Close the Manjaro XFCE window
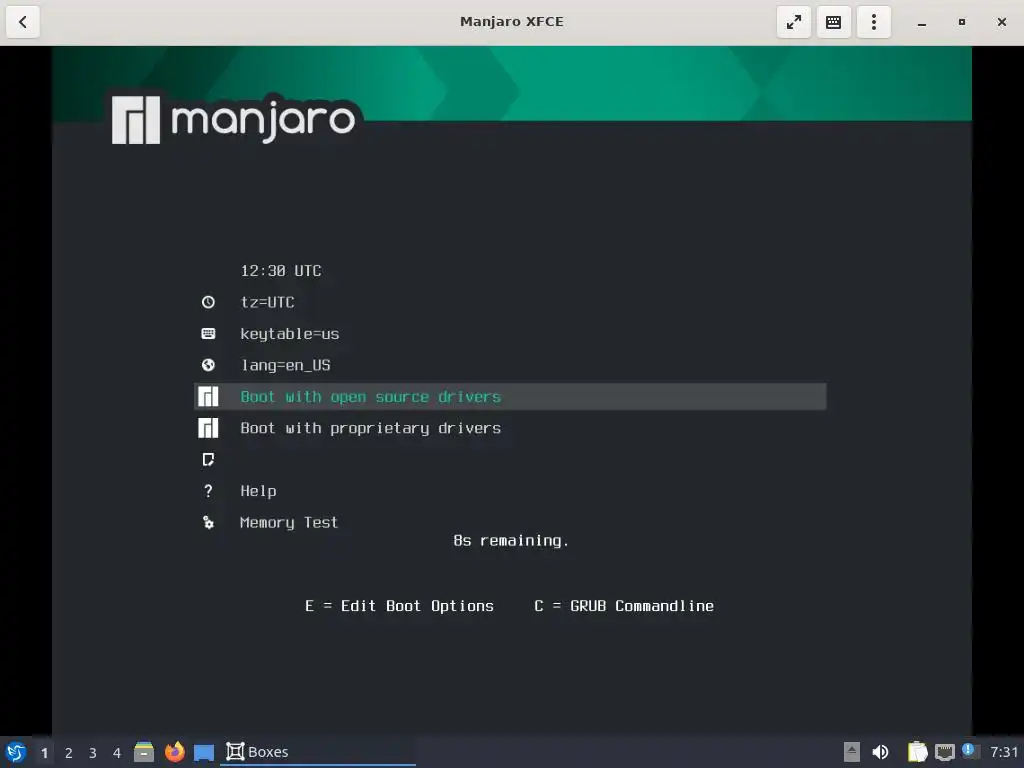This screenshot has width=1024, height=768. (x=1002, y=22)
